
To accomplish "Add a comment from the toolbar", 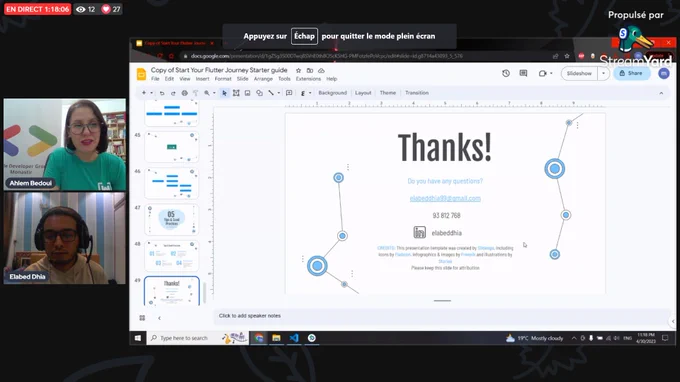I will [x=289, y=93].
